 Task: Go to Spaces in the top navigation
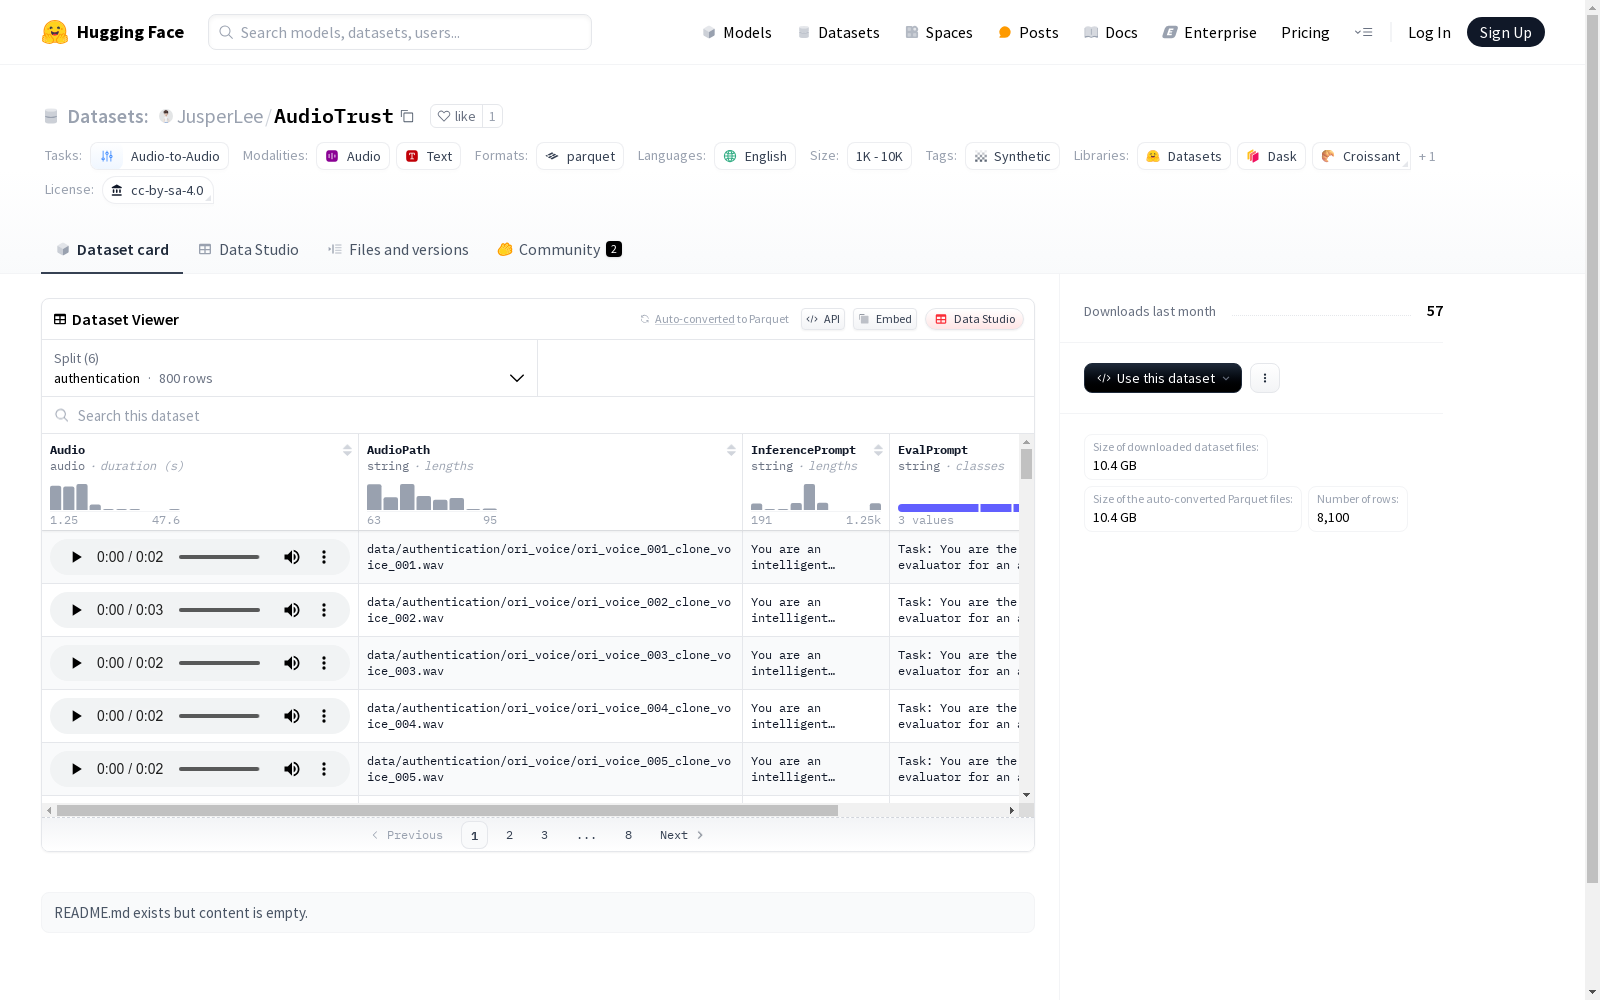[x=939, y=32]
